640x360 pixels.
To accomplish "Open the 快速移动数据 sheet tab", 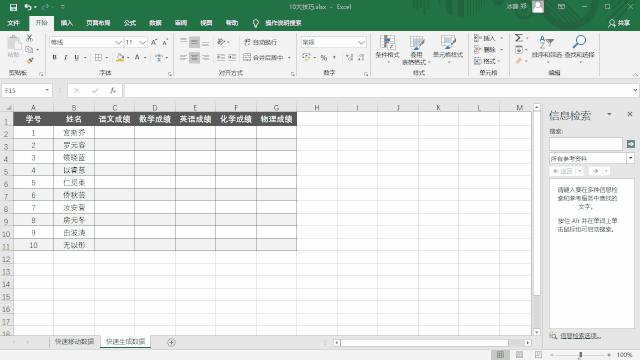I will [x=75, y=341].
